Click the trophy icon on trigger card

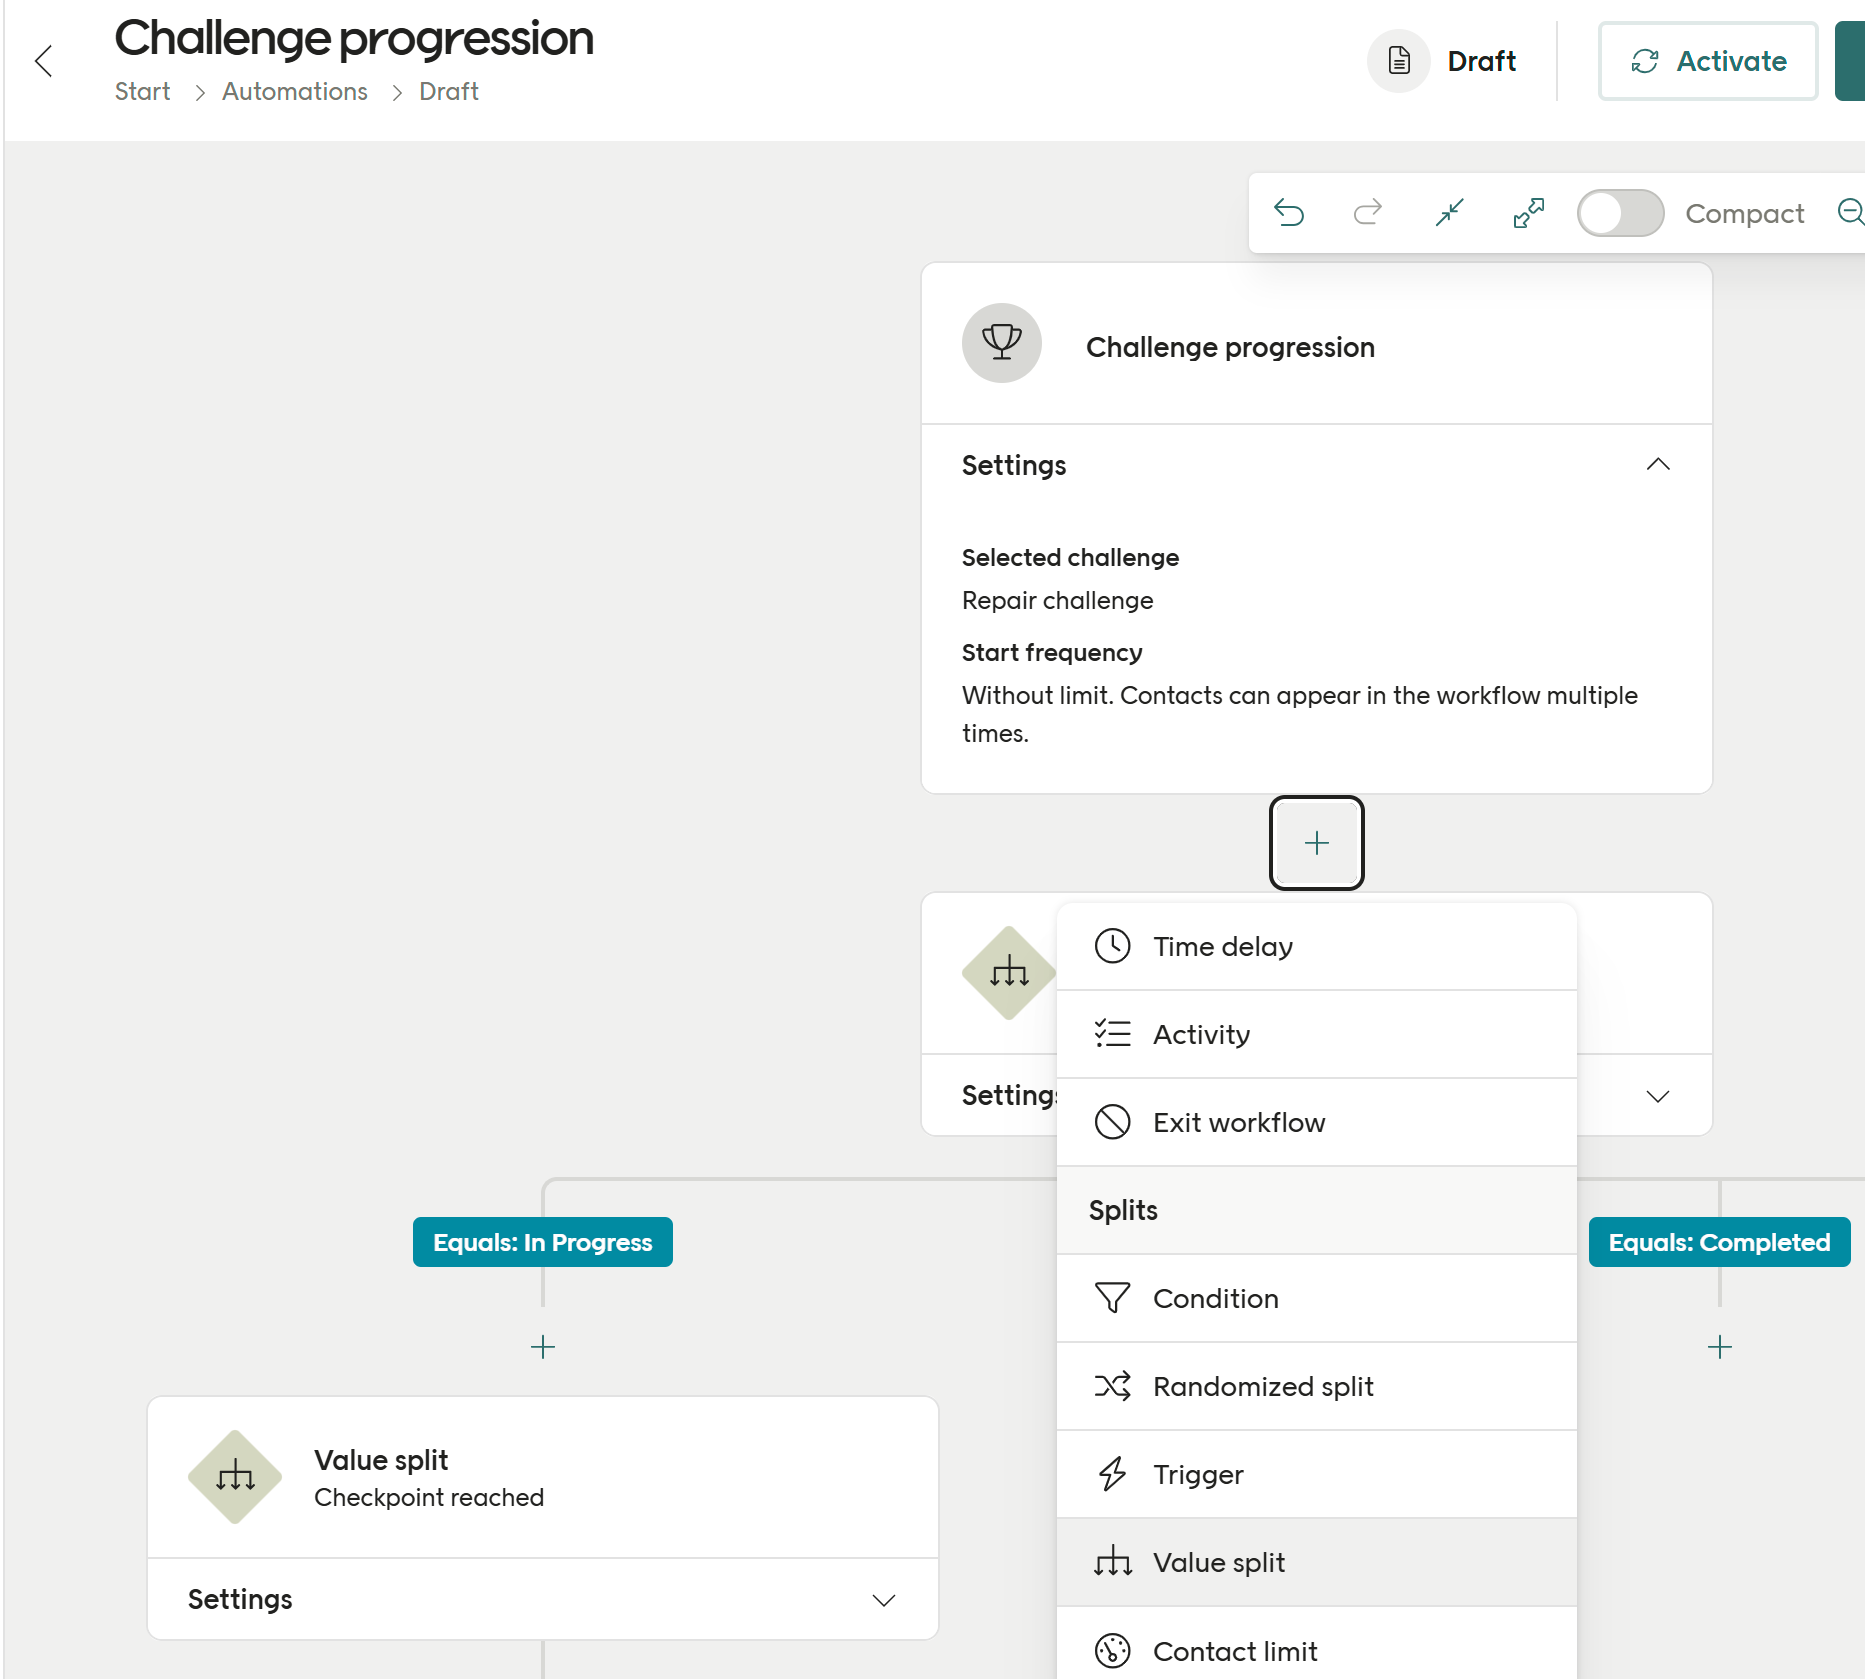tap(1001, 343)
